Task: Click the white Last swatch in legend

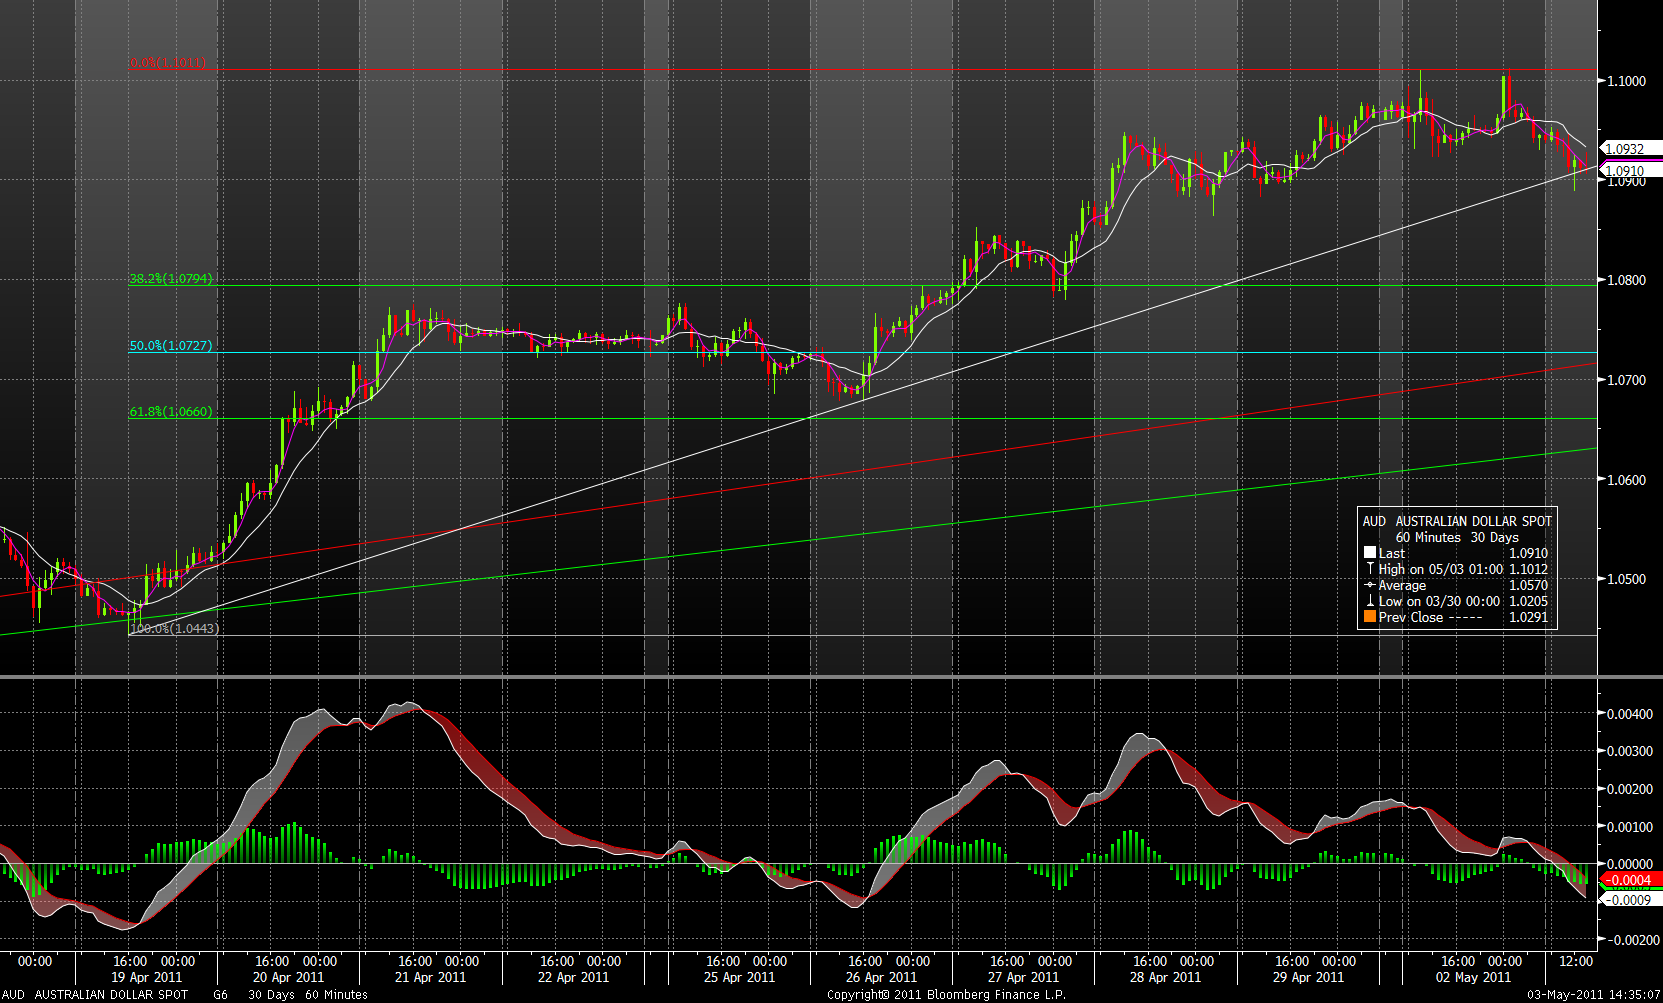Action: (x=1370, y=553)
